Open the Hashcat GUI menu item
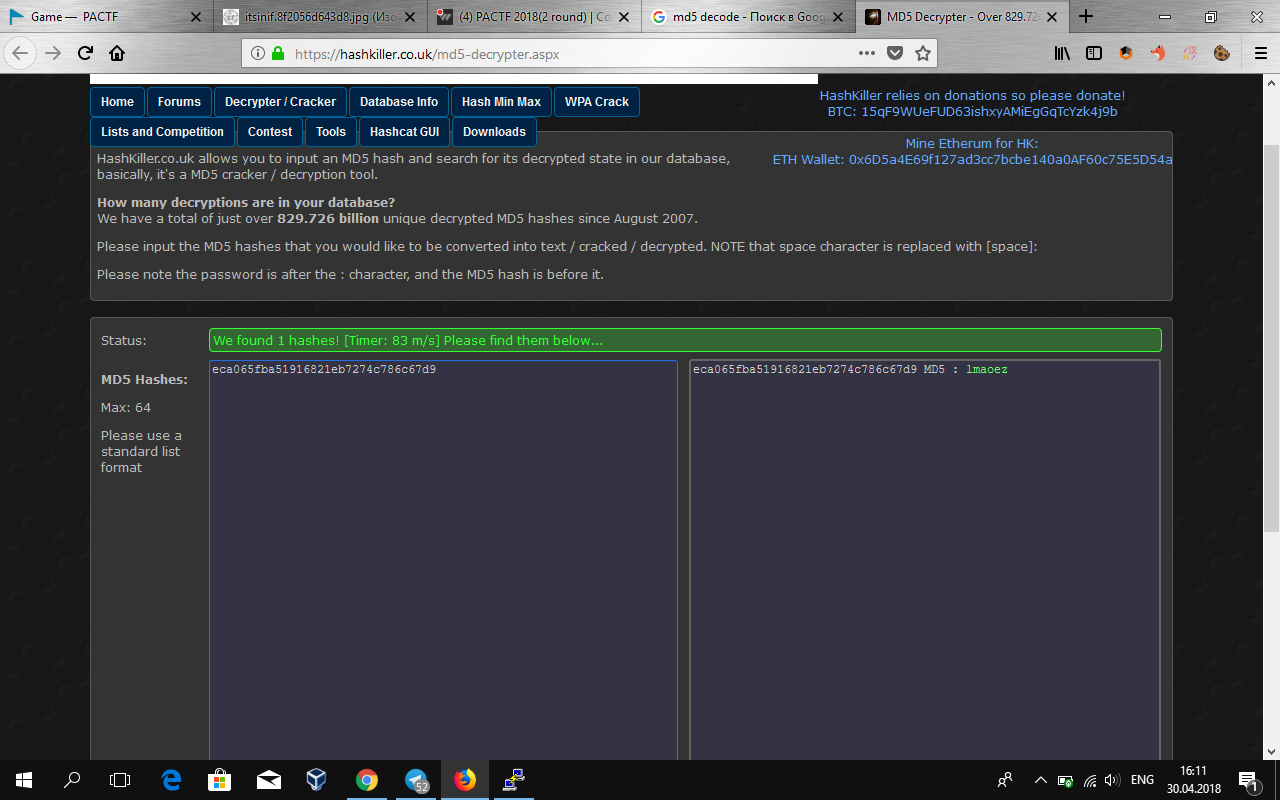Image resolution: width=1280 pixels, height=800 pixels. pos(404,132)
